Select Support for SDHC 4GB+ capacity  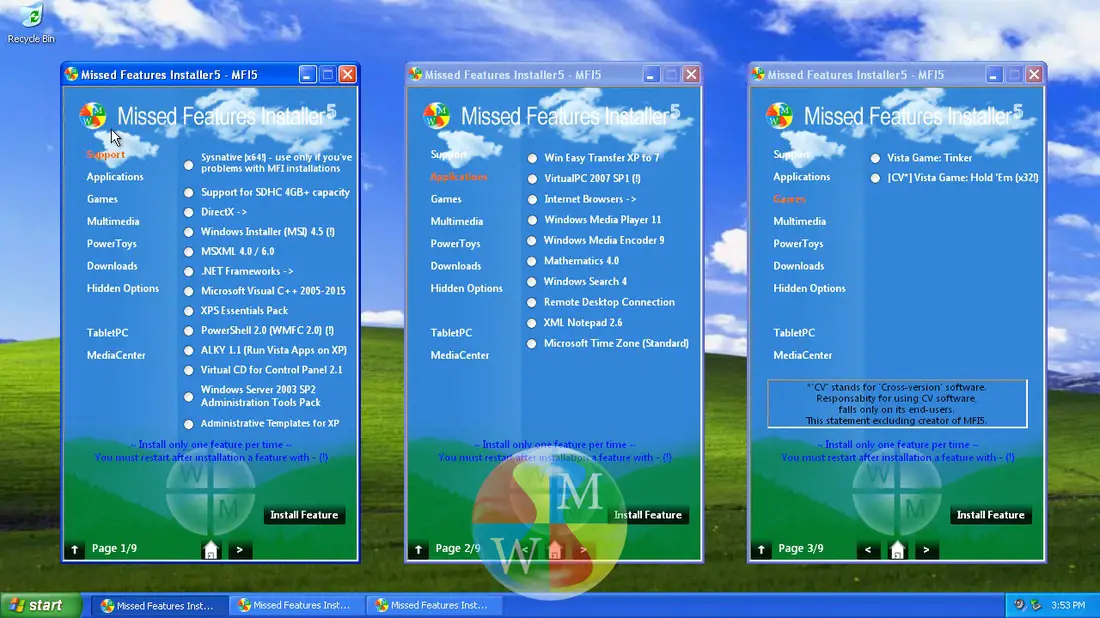click(189, 192)
